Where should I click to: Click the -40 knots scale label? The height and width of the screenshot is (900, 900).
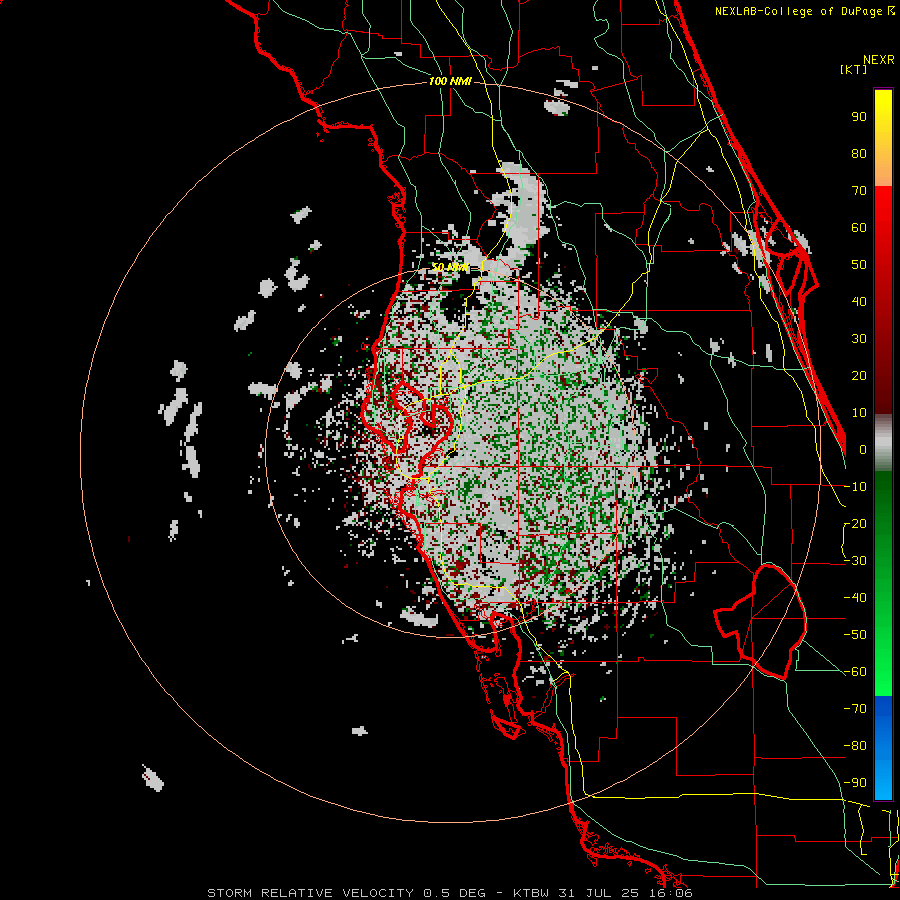(855, 598)
